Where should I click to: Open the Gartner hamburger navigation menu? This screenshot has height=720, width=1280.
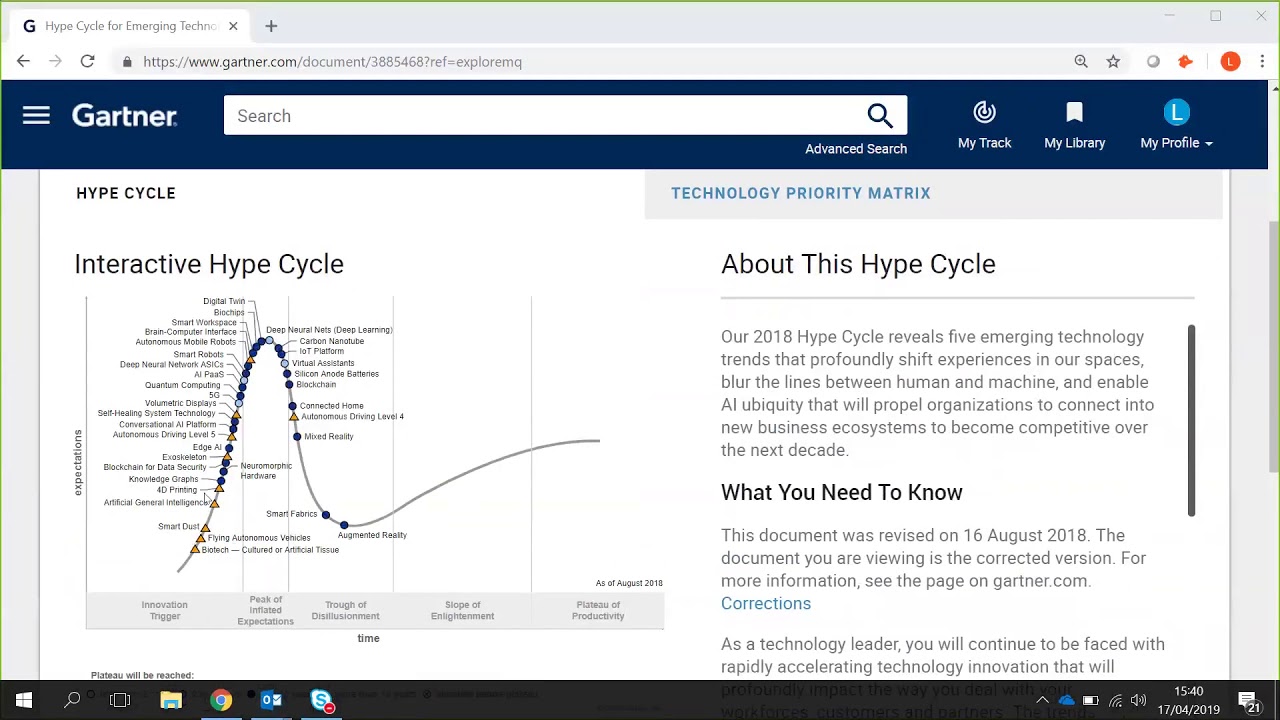pos(36,116)
